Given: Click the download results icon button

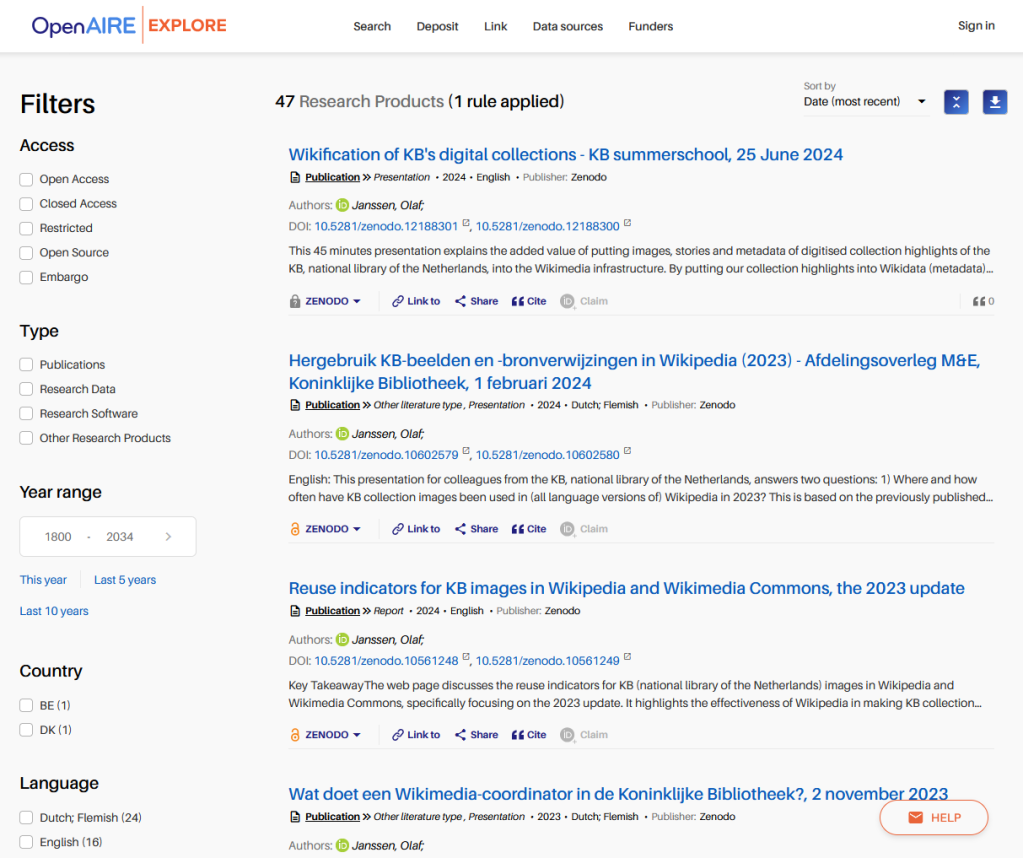Looking at the screenshot, I should (995, 102).
